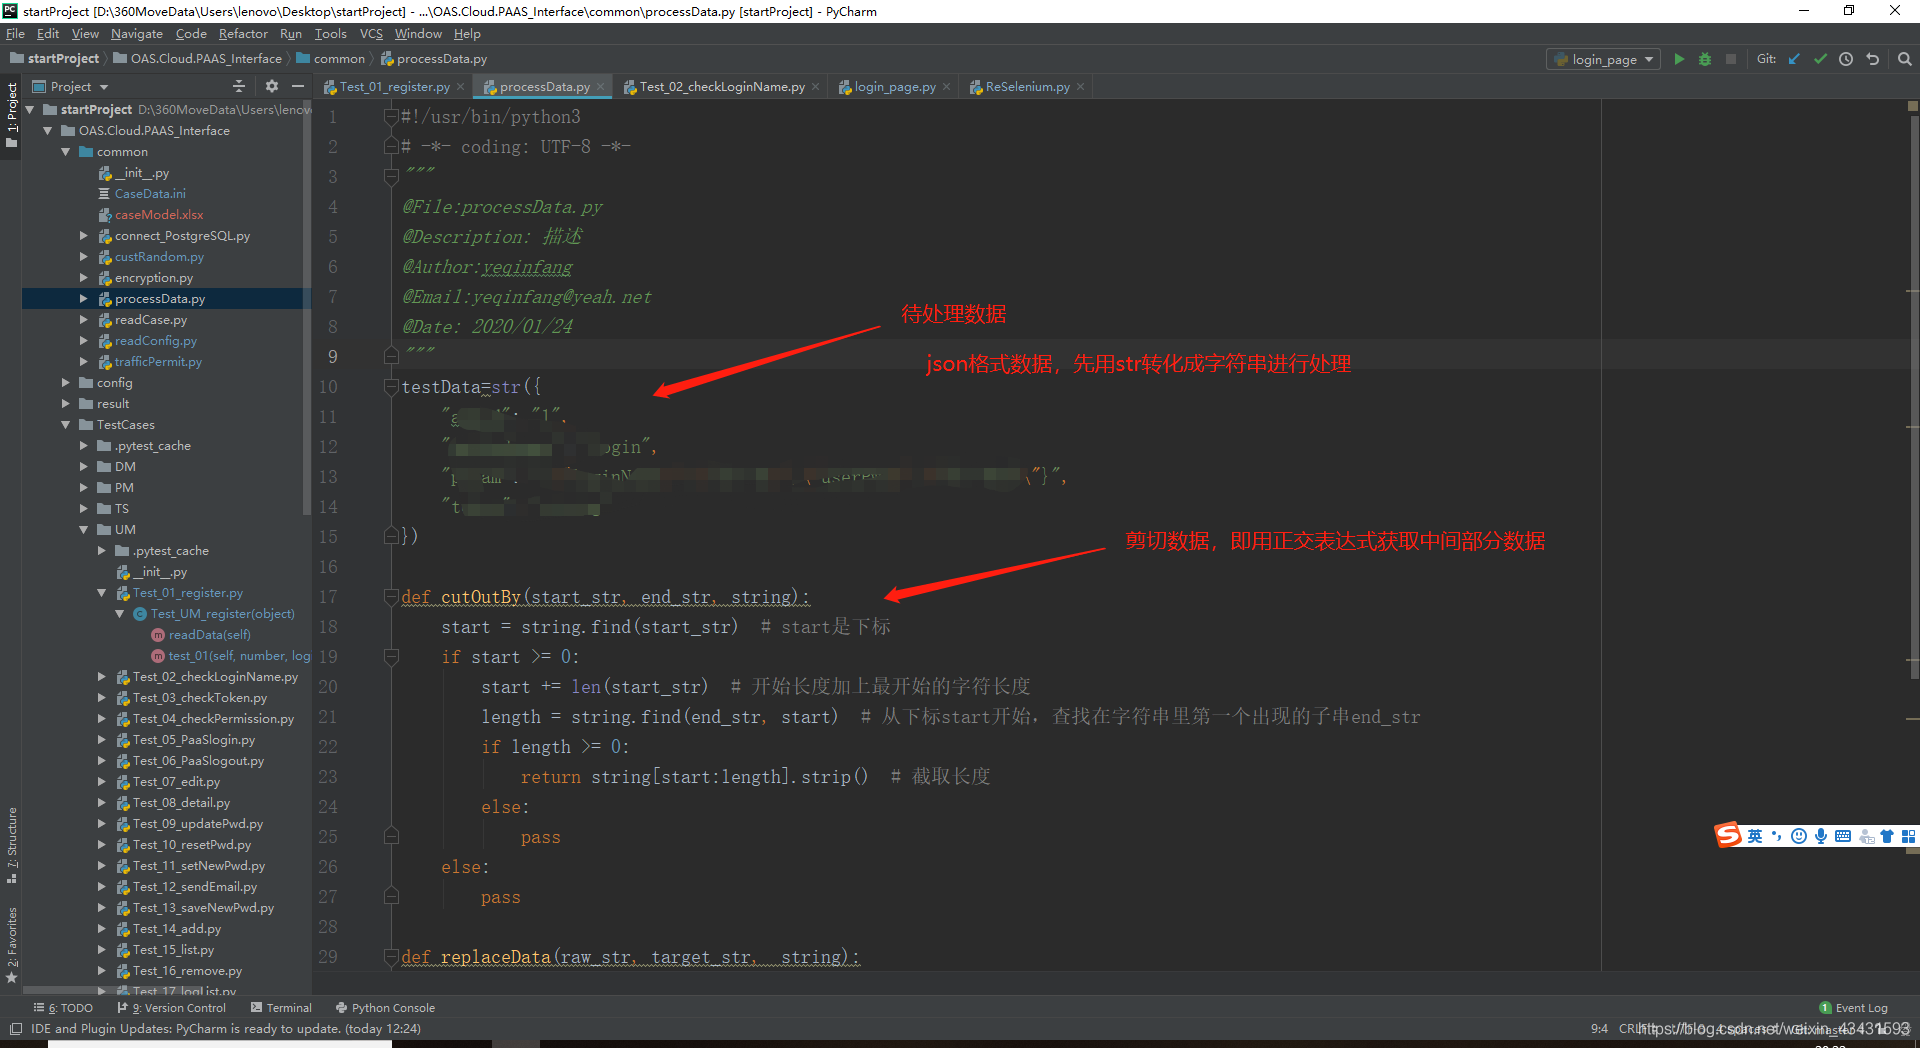The image size is (1920, 1048).
Task: Open Search Everywhere magnifier icon
Action: [x=1905, y=59]
